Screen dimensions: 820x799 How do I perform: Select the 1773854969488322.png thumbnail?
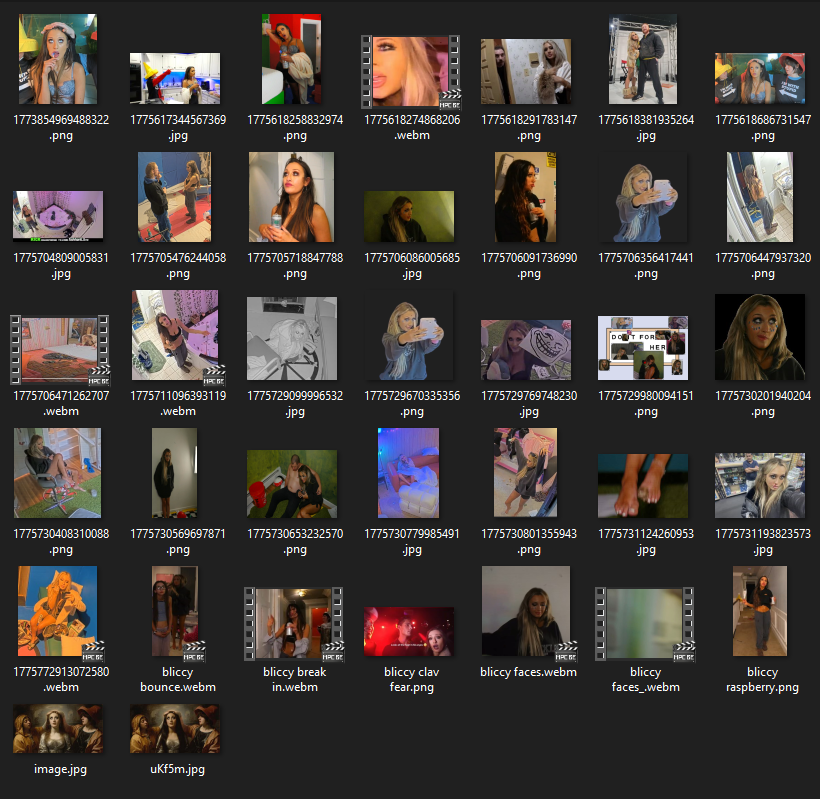tap(58, 59)
